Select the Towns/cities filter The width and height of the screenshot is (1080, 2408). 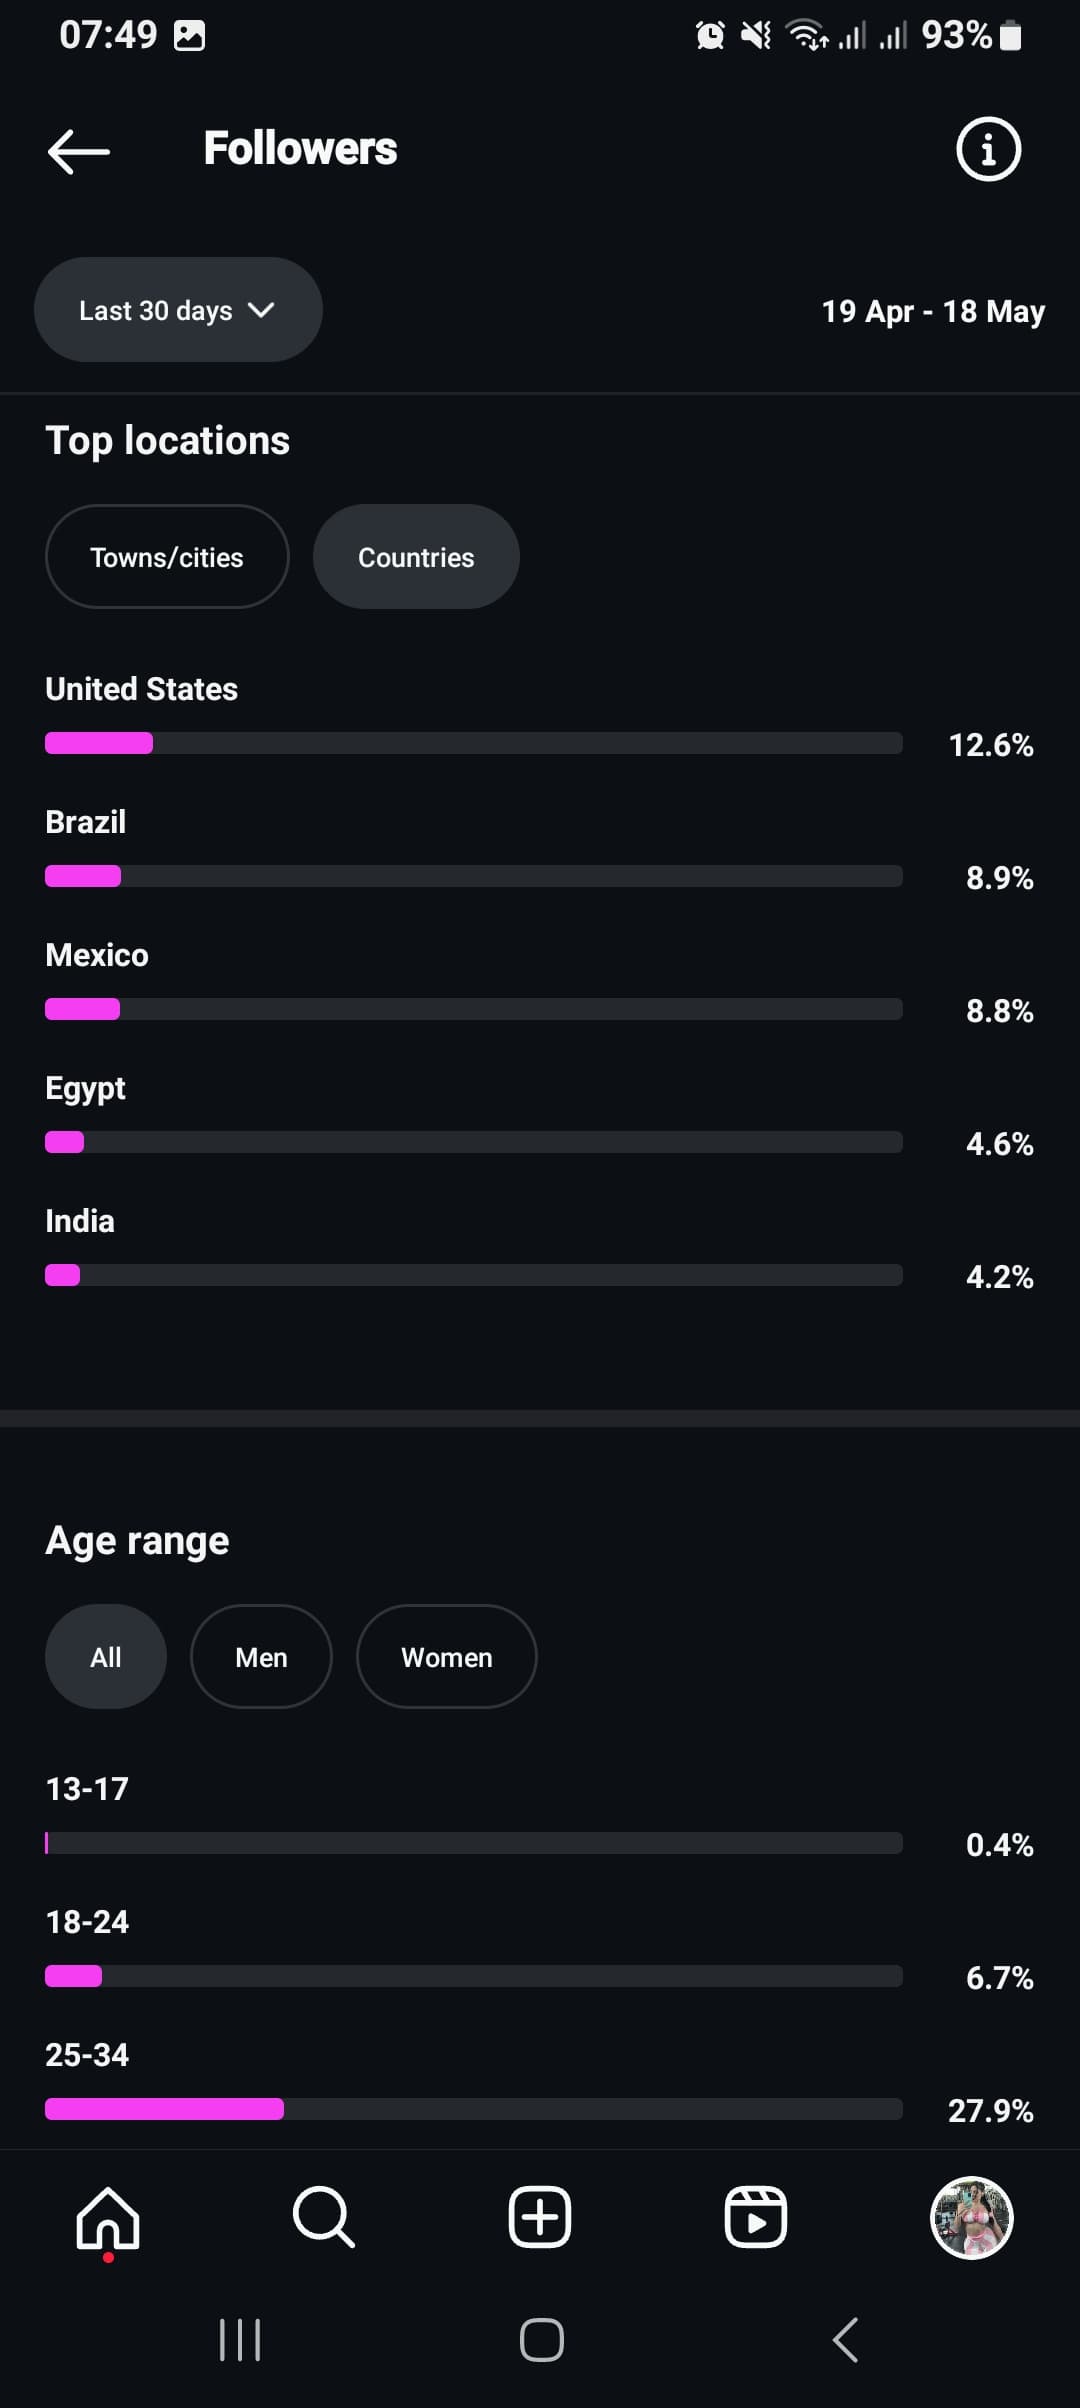(x=167, y=557)
